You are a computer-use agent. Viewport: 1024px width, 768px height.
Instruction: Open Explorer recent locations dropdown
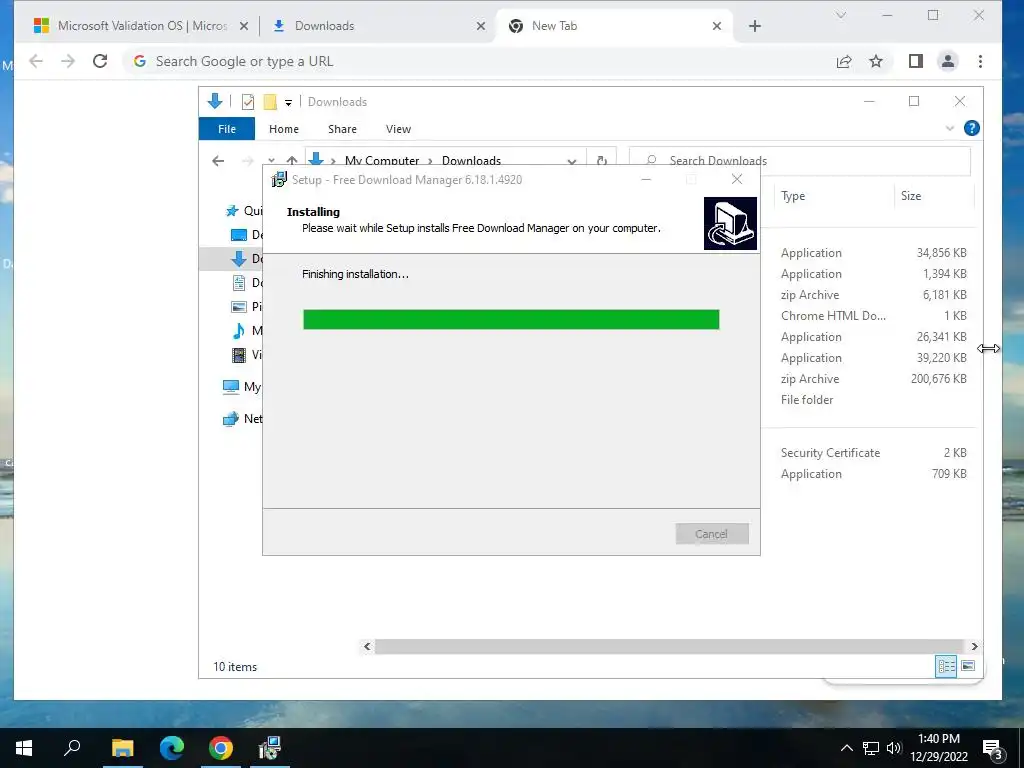coord(271,160)
